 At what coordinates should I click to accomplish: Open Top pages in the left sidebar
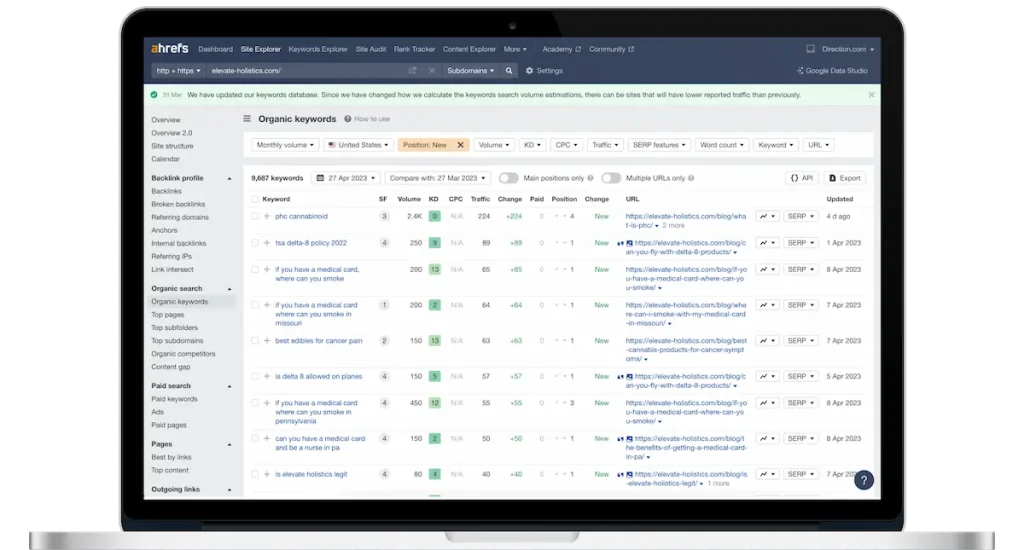[x=167, y=315]
